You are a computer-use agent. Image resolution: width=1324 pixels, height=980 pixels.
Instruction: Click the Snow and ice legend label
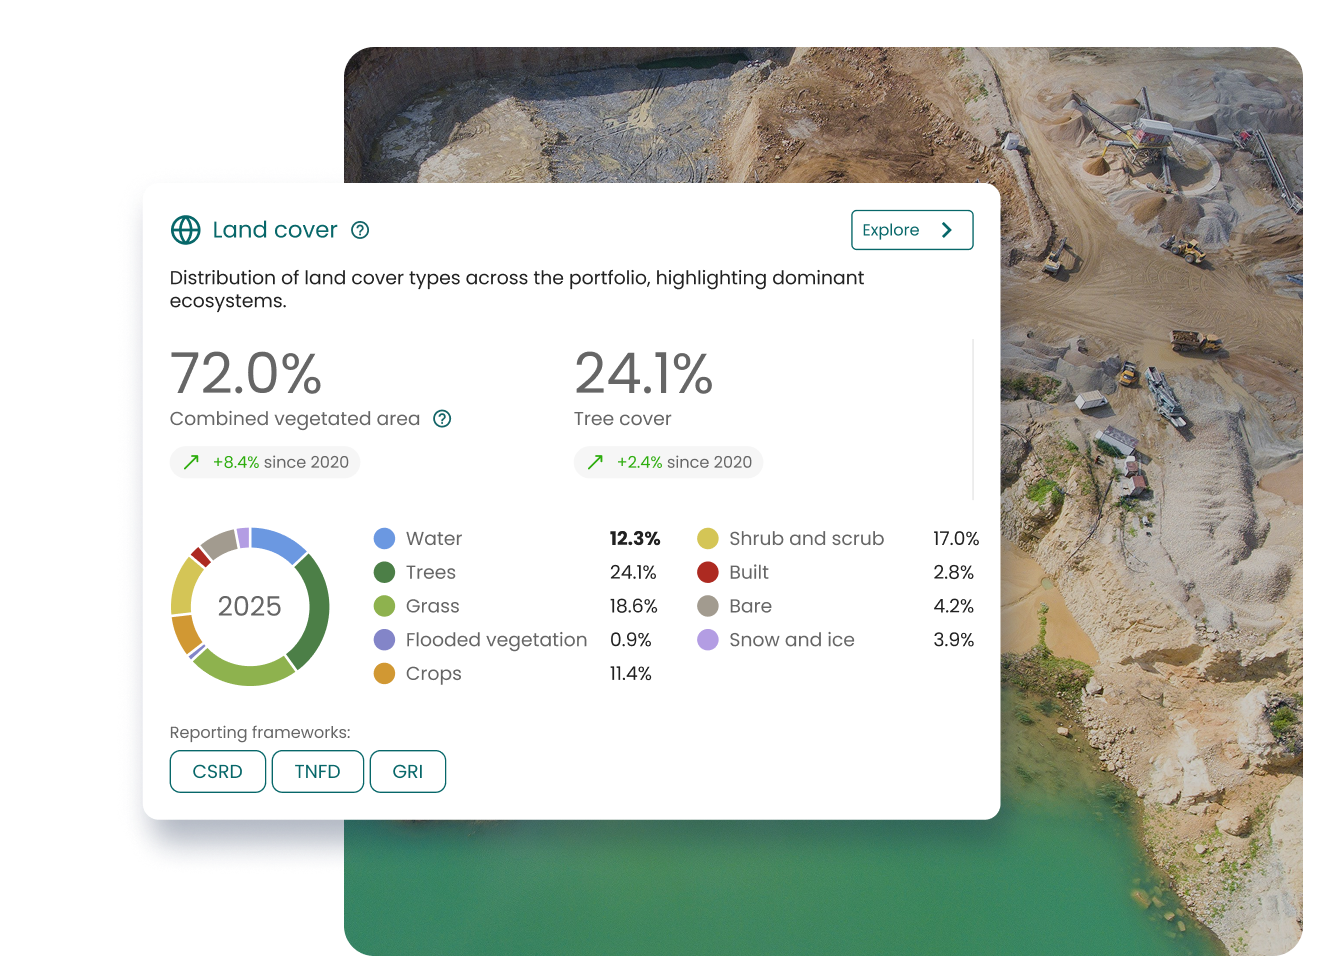point(792,640)
